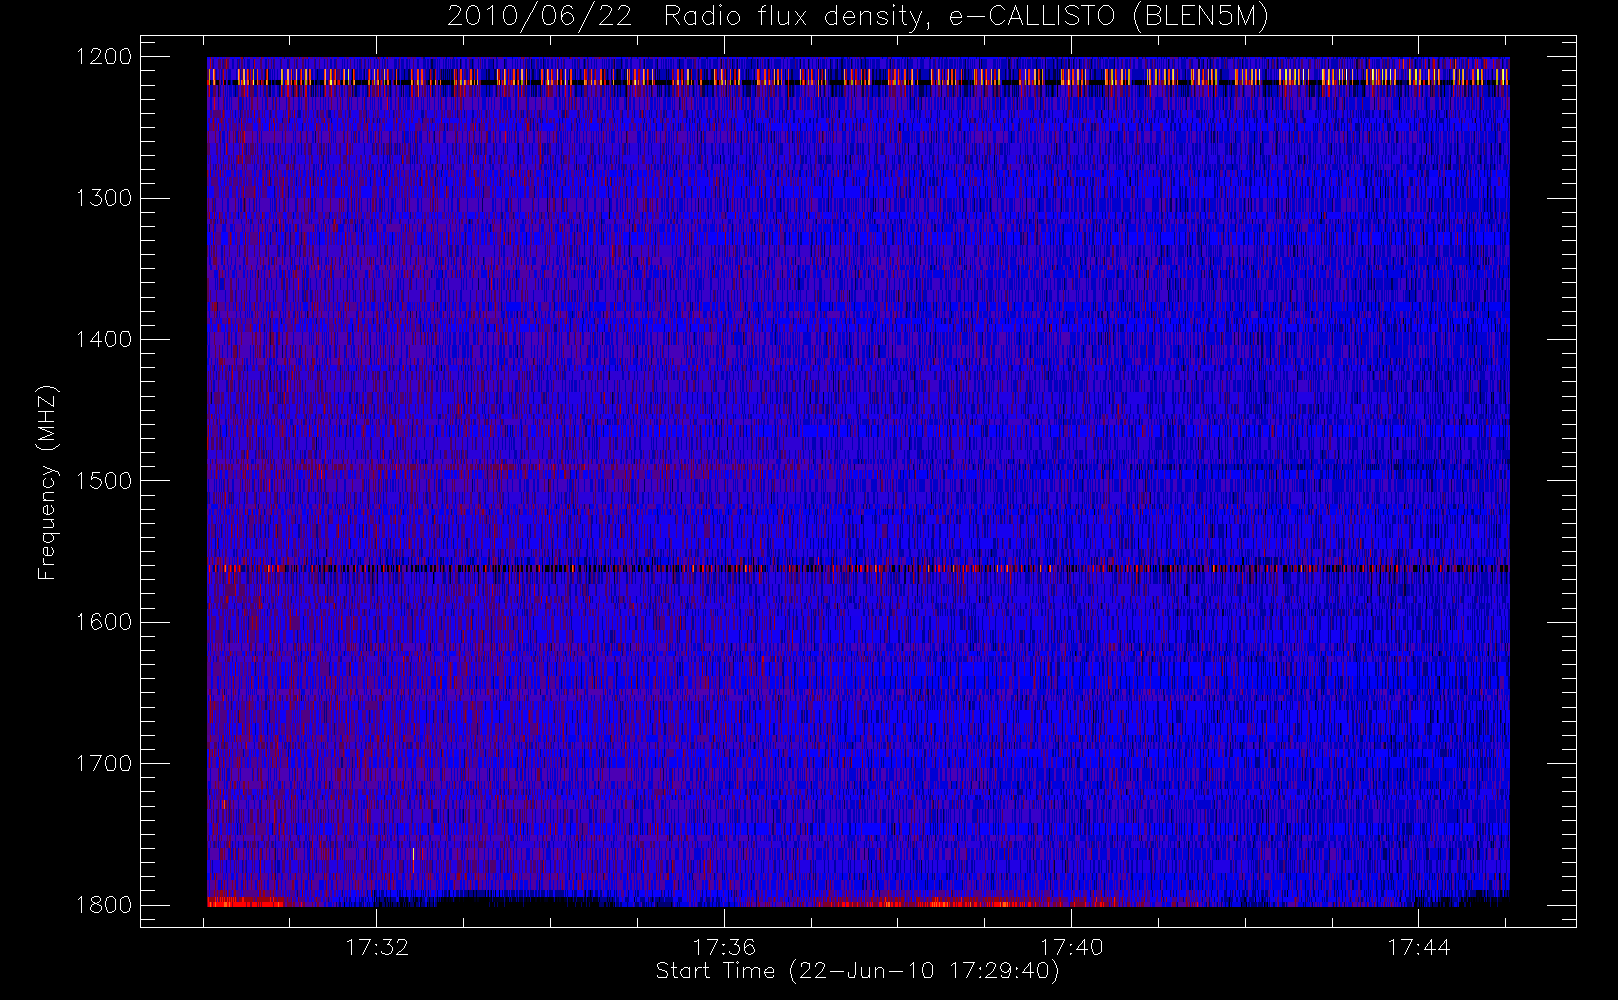Screen dimensions: 1618x1000
Task: Click the 1300 frequency tick label
Action: pos(104,197)
